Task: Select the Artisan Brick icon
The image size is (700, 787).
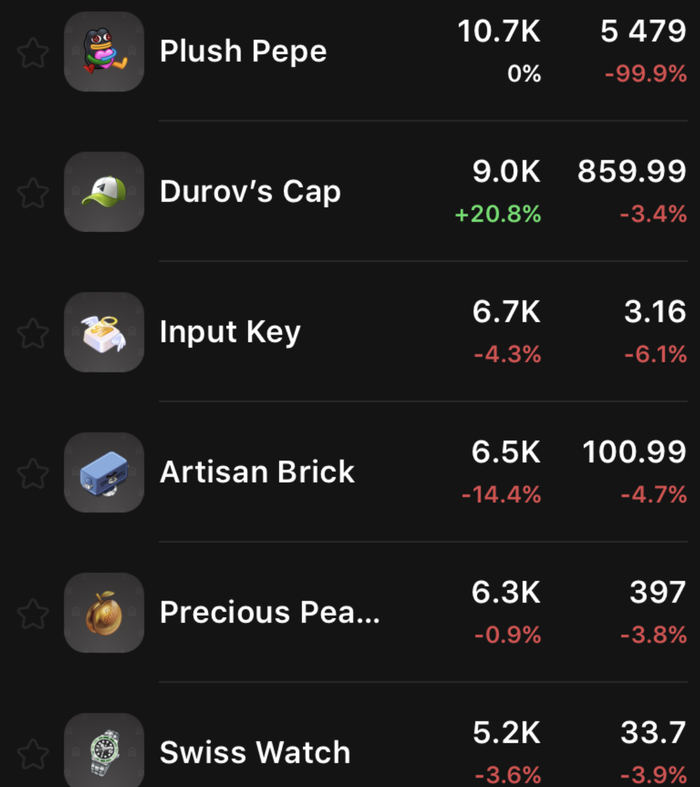Action: point(104,472)
